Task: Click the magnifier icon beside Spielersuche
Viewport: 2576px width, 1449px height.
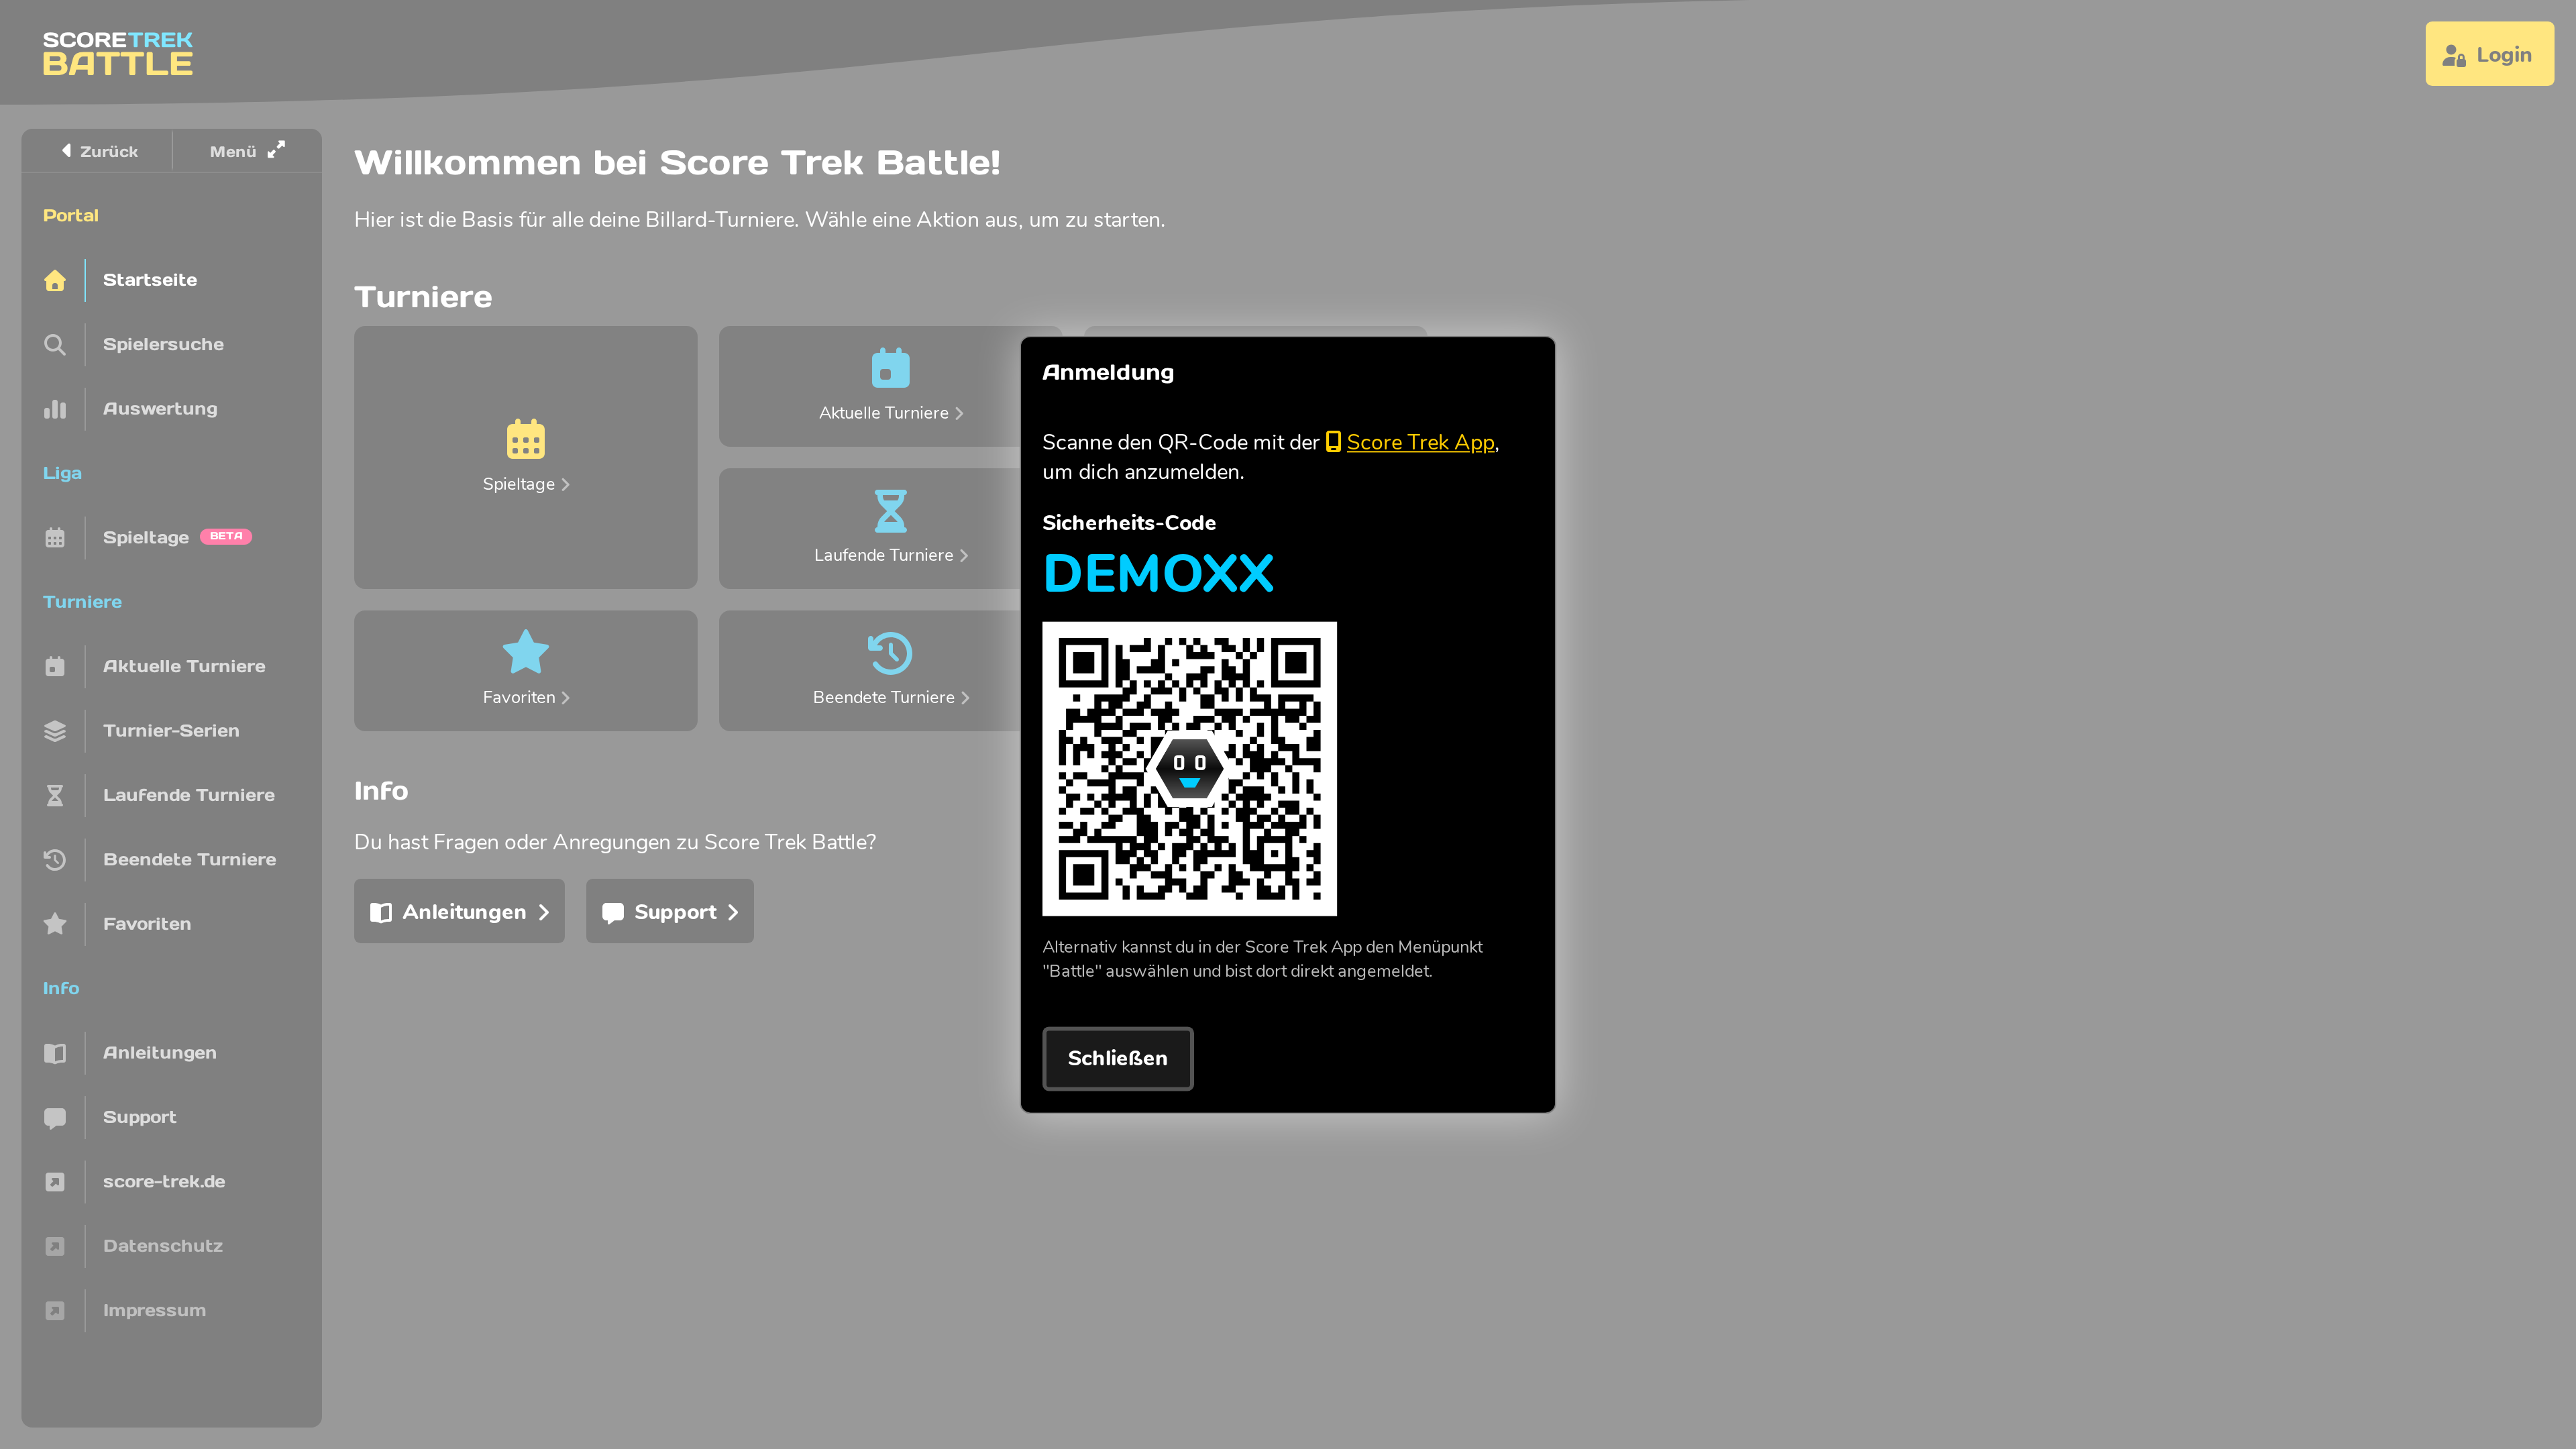Action: [x=55, y=345]
